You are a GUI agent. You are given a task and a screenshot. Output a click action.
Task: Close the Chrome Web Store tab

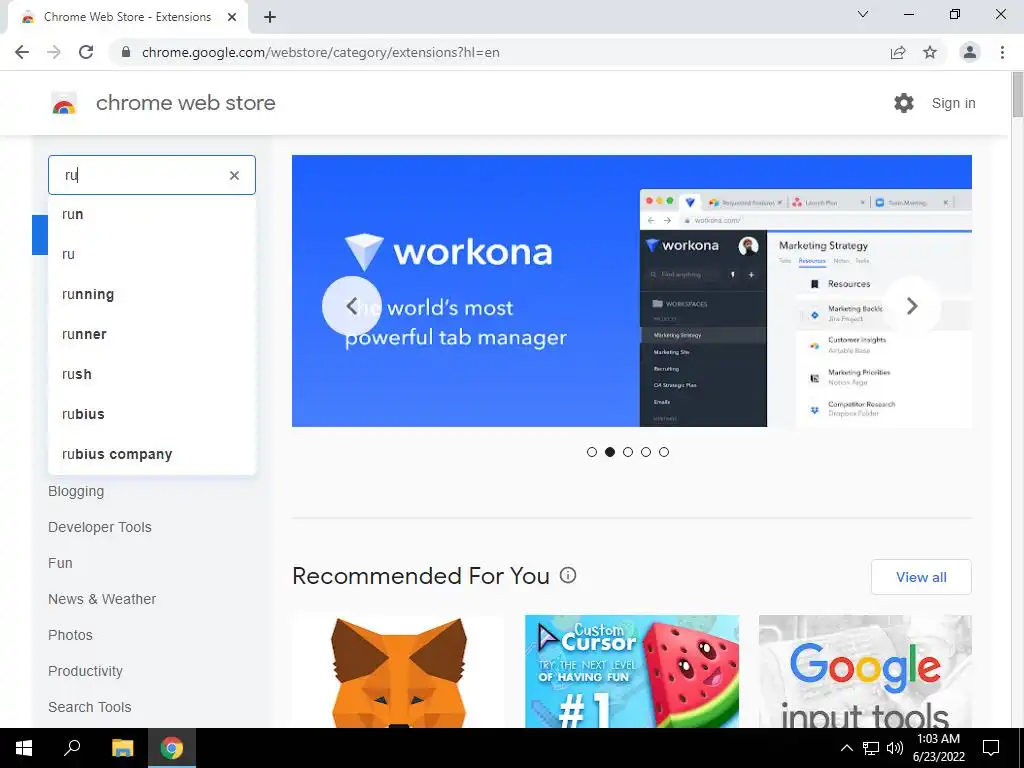[232, 17]
